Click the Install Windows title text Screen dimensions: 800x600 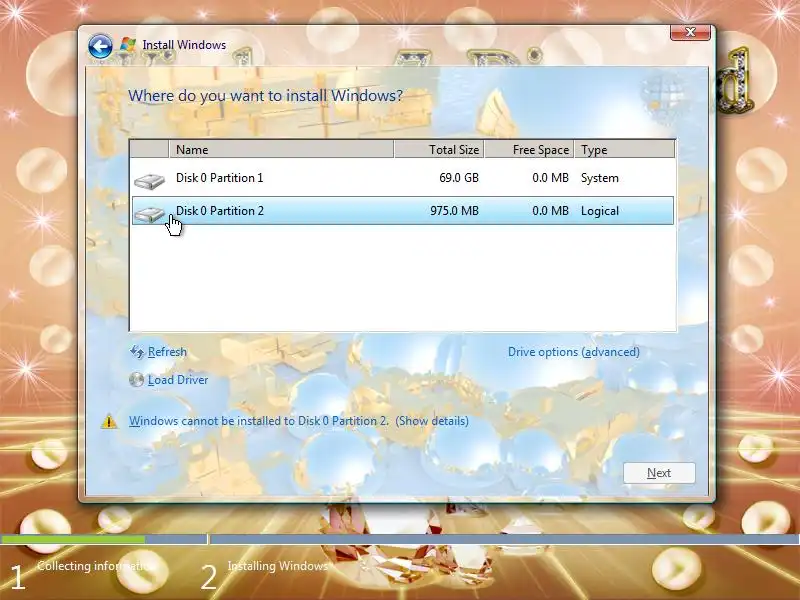pos(184,45)
